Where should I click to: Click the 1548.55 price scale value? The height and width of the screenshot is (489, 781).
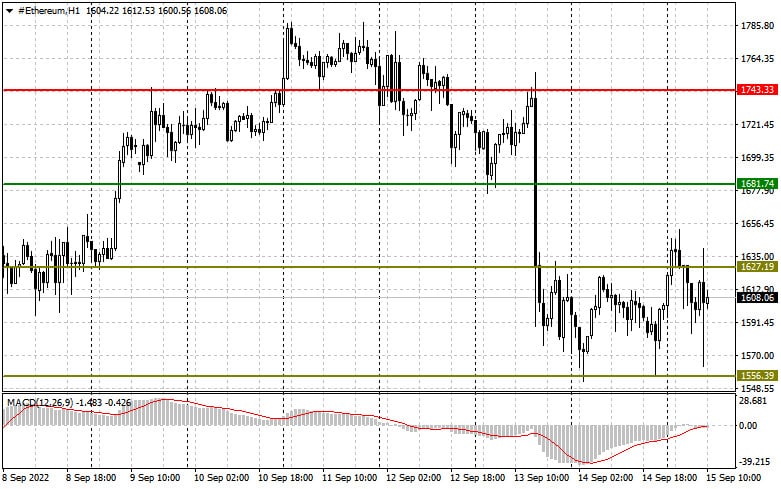757,389
